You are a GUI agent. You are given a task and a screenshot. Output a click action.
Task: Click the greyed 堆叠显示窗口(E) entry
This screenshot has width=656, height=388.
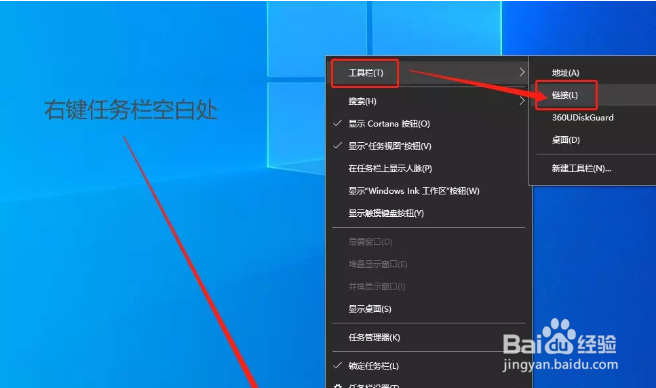[x=428, y=264]
